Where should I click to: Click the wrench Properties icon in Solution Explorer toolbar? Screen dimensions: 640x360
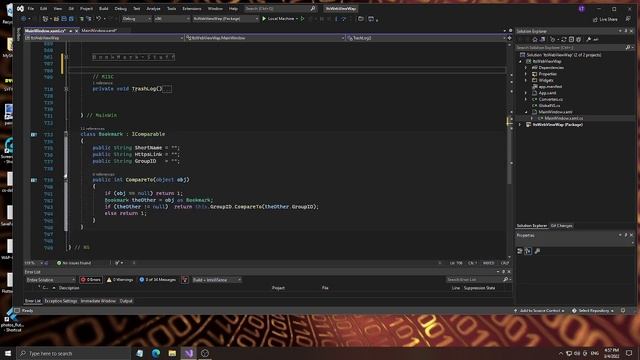589,40
